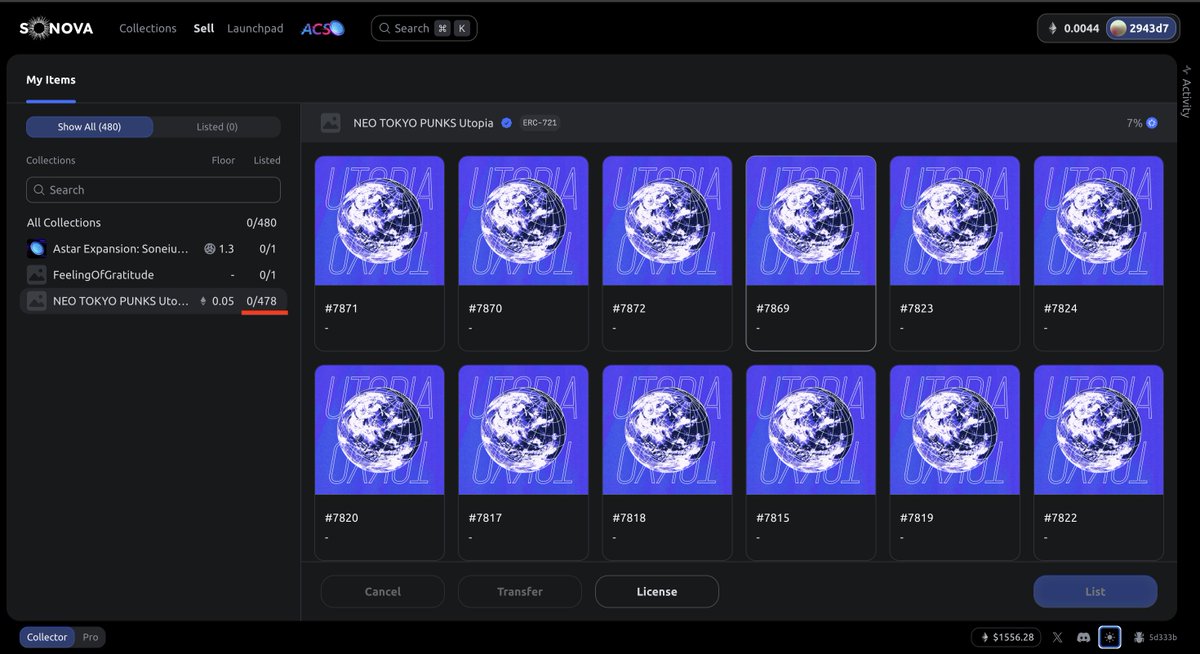This screenshot has height=654, width=1200.
Task: Click the ETH price $1556.28 pill
Action: pyautogui.click(x=1006, y=637)
